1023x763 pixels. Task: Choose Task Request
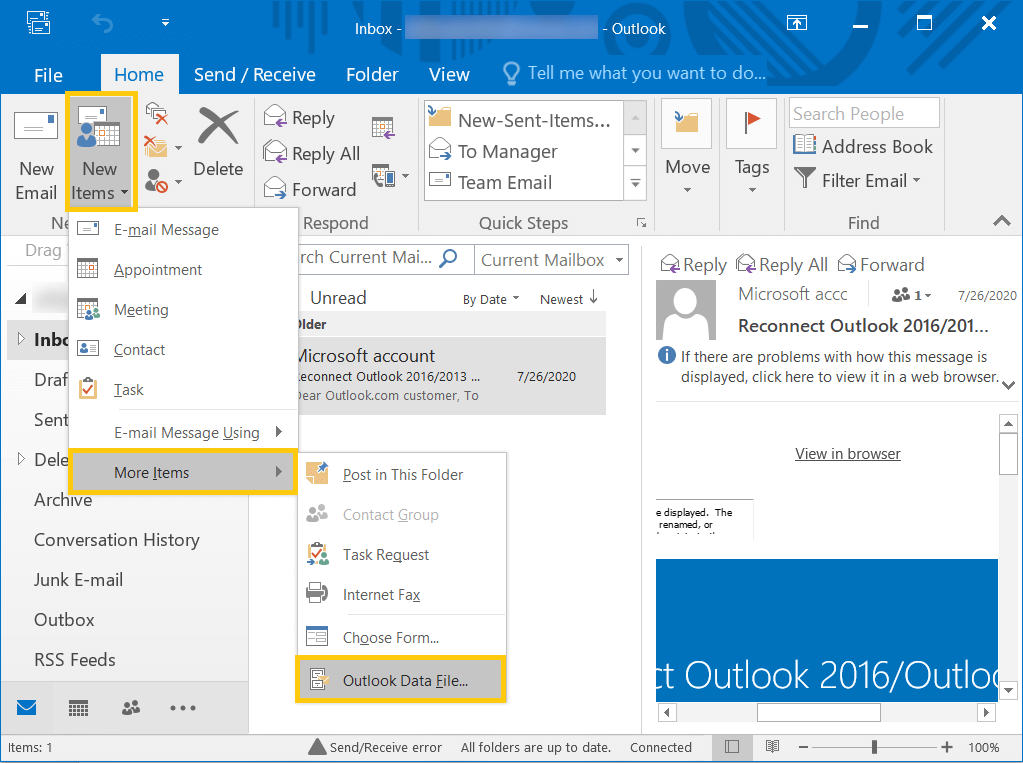coord(402,554)
